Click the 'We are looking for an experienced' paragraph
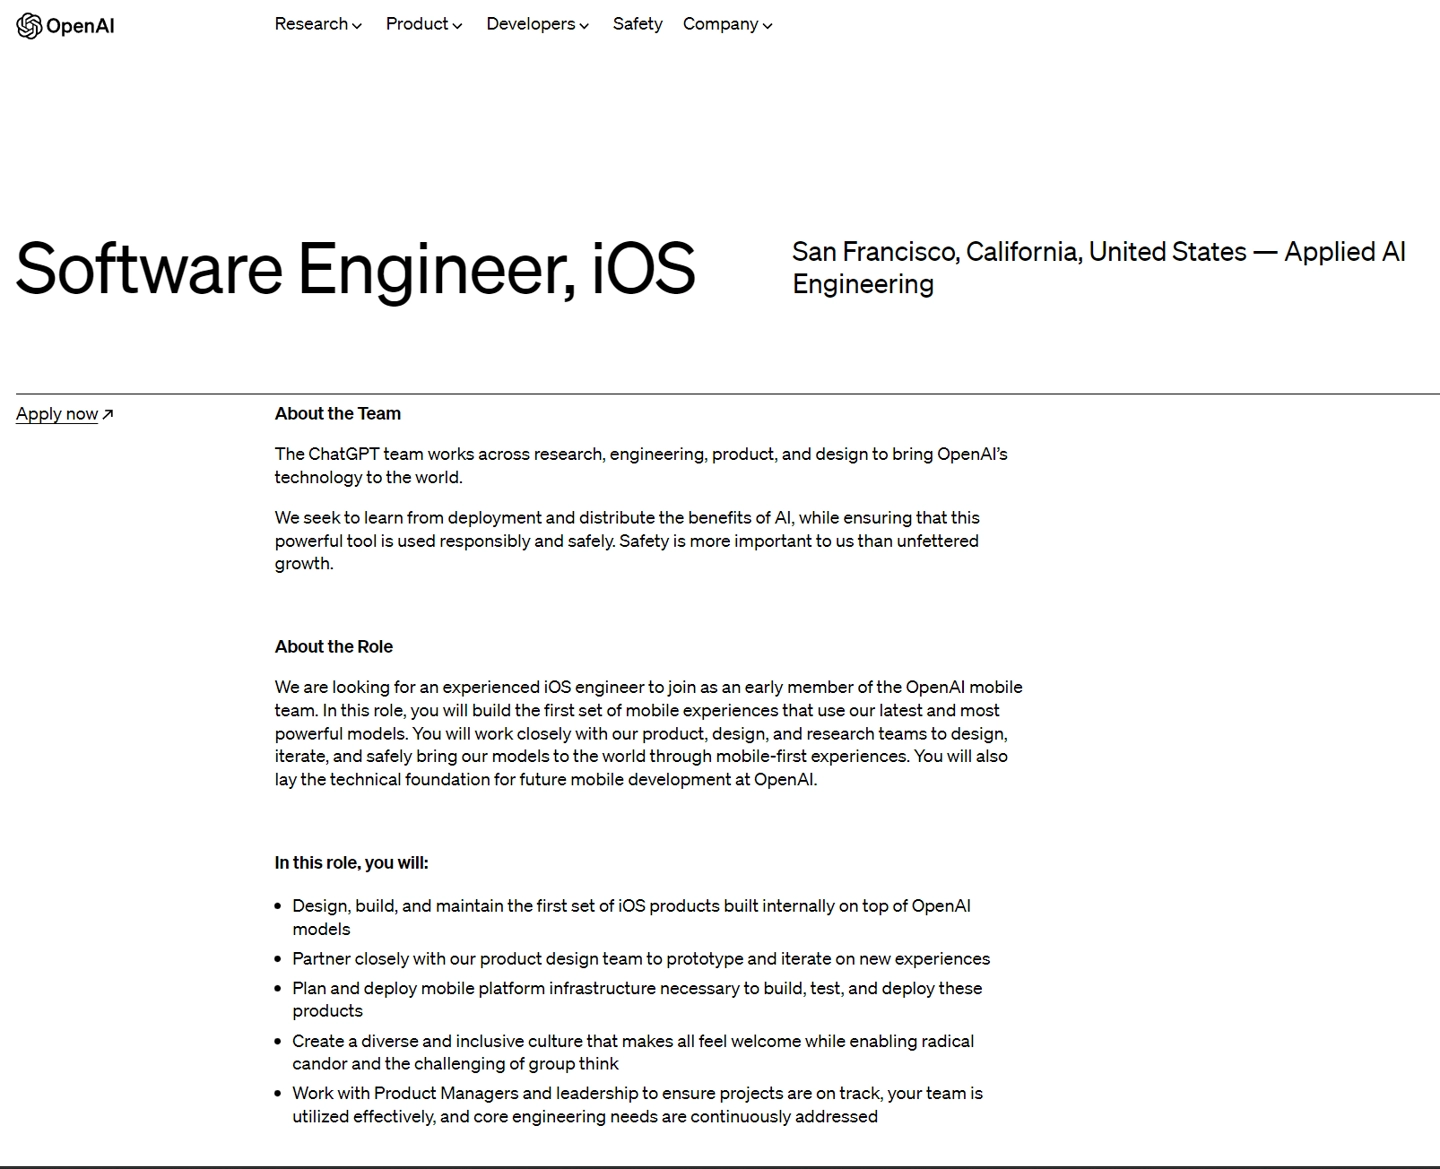Viewport: 1440px width, 1169px height. pyautogui.click(x=649, y=733)
